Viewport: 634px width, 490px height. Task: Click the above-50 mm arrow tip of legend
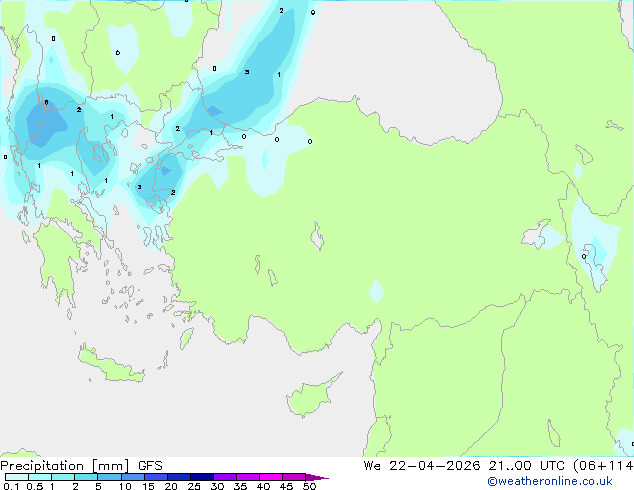(x=317, y=477)
